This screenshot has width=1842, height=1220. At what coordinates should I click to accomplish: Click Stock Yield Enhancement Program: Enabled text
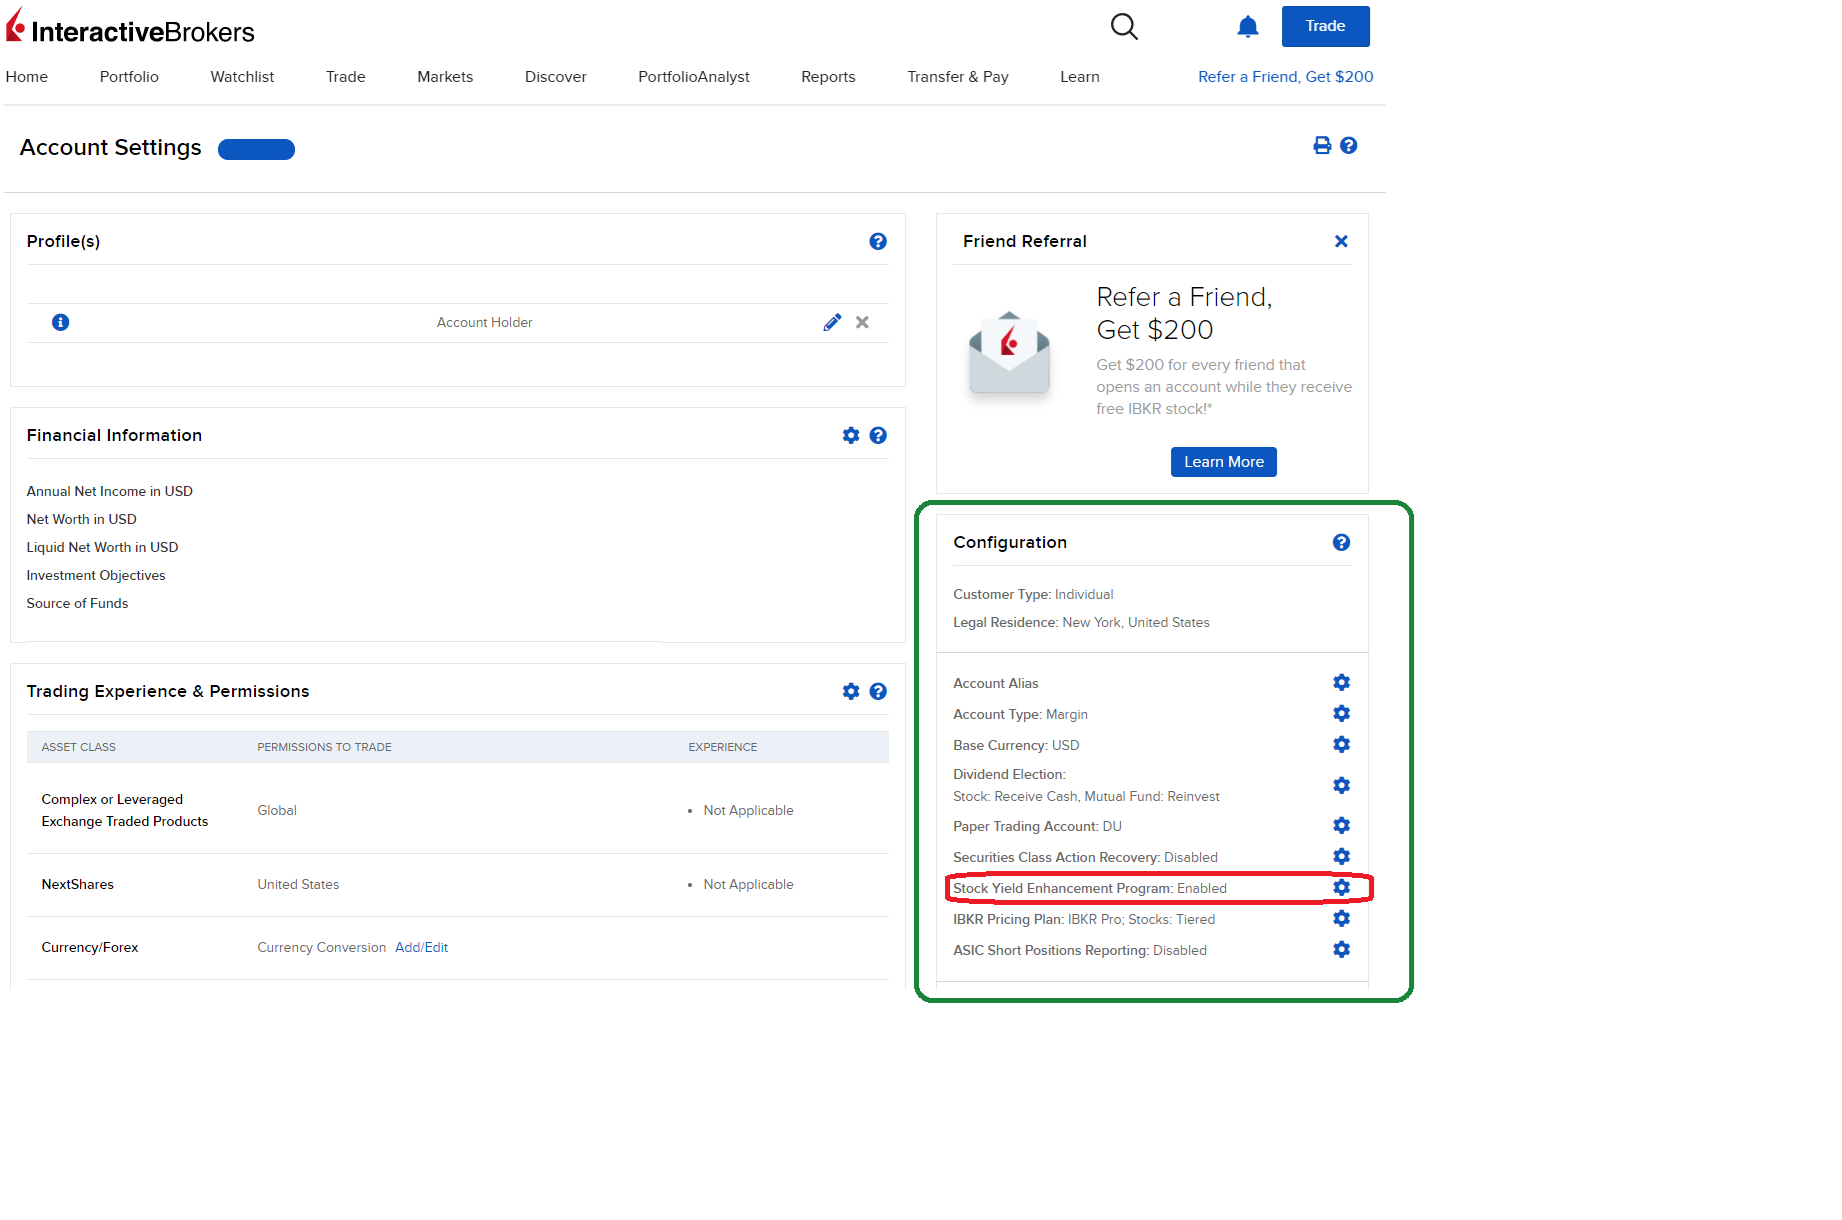pos(1090,888)
